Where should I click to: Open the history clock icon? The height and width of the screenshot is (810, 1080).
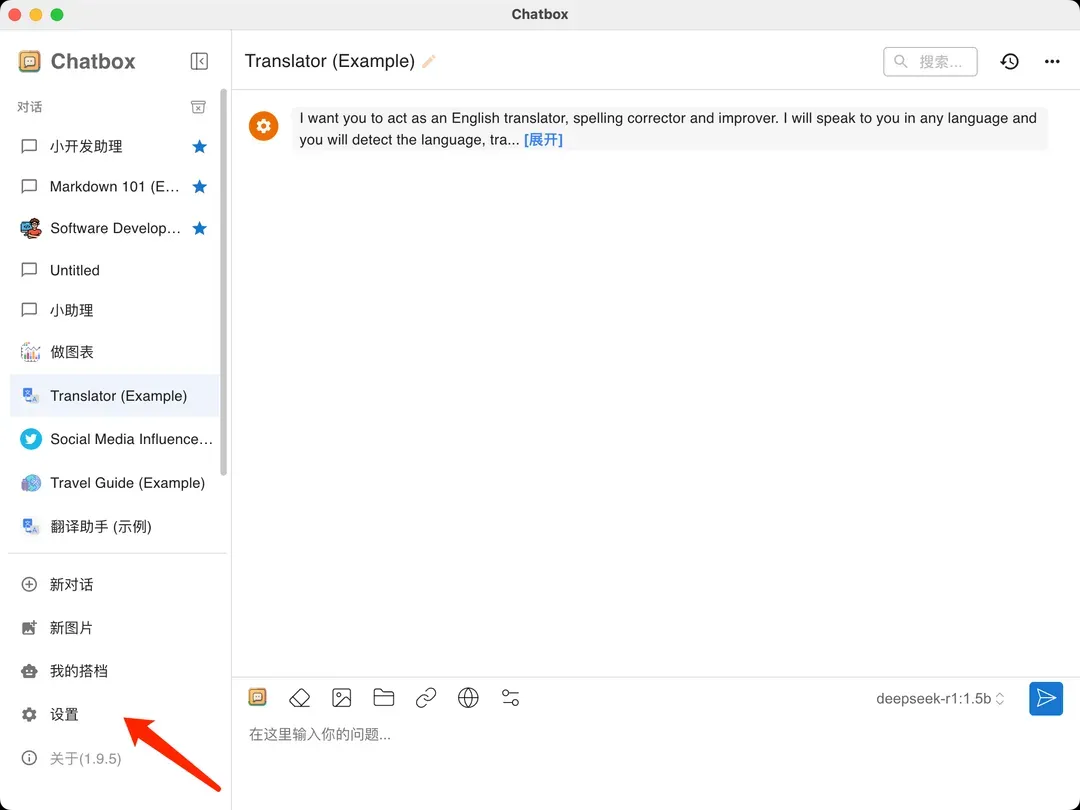click(1010, 61)
